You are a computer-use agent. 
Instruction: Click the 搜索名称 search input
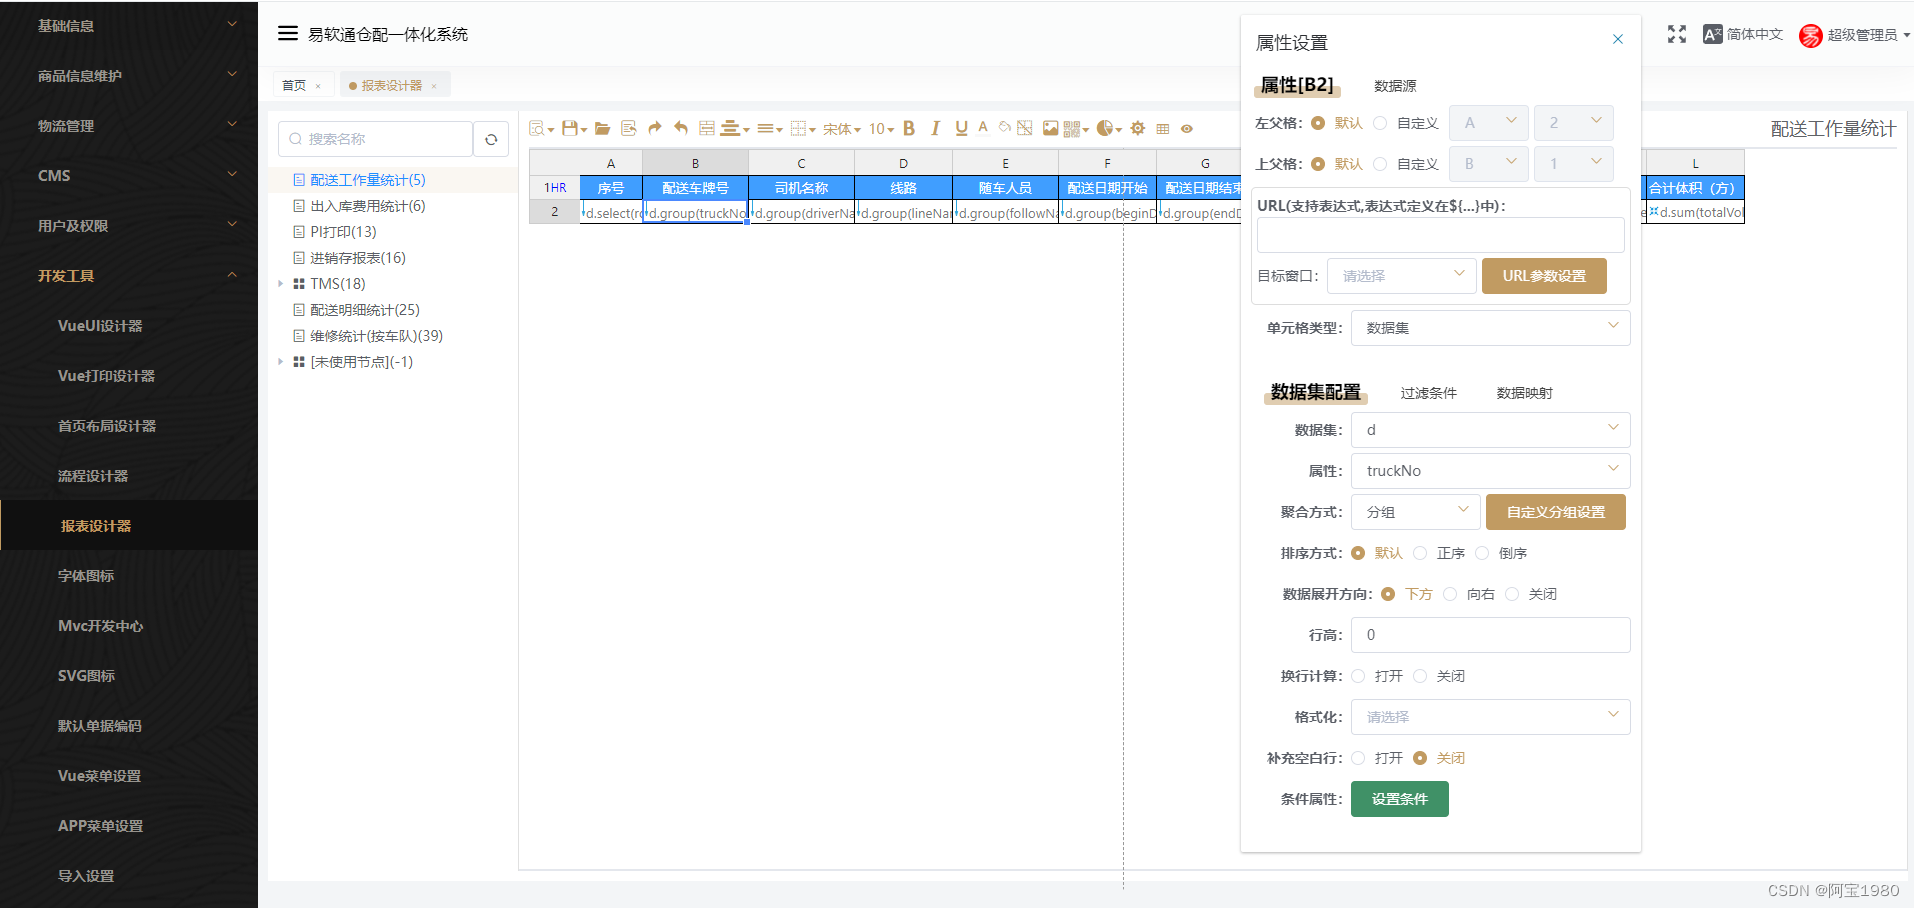click(x=375, y=139)
